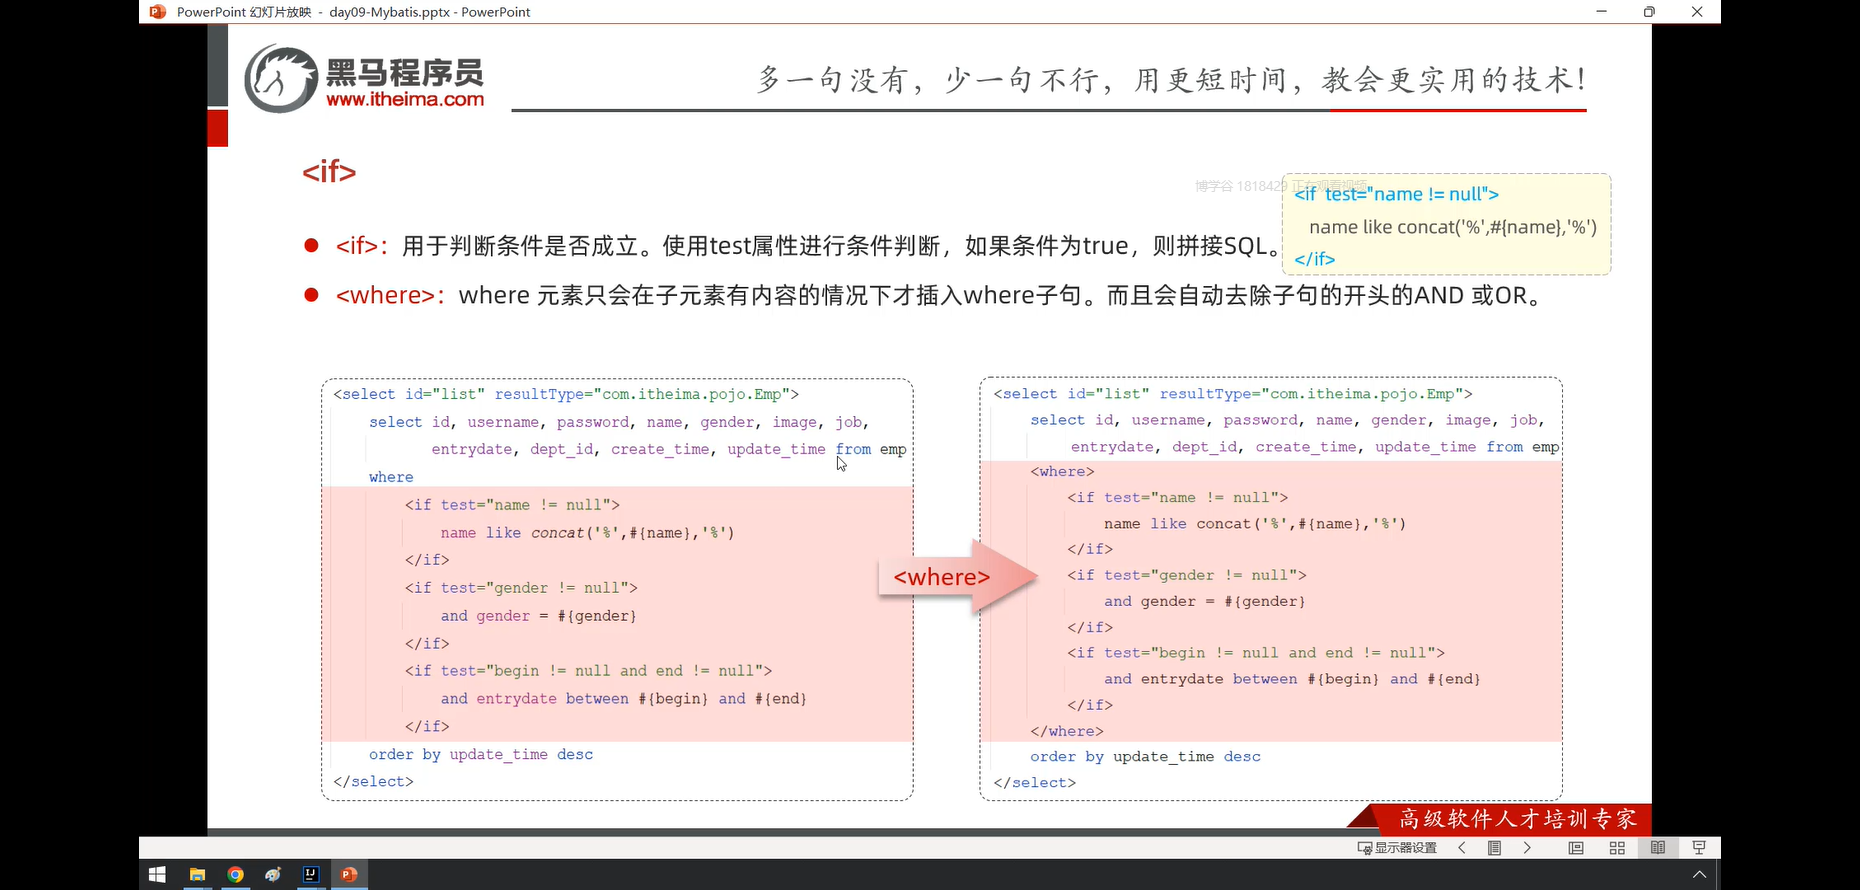Click PowerPoint logo in title bar
Screen dimensions: 1860x890
(157, 12)
